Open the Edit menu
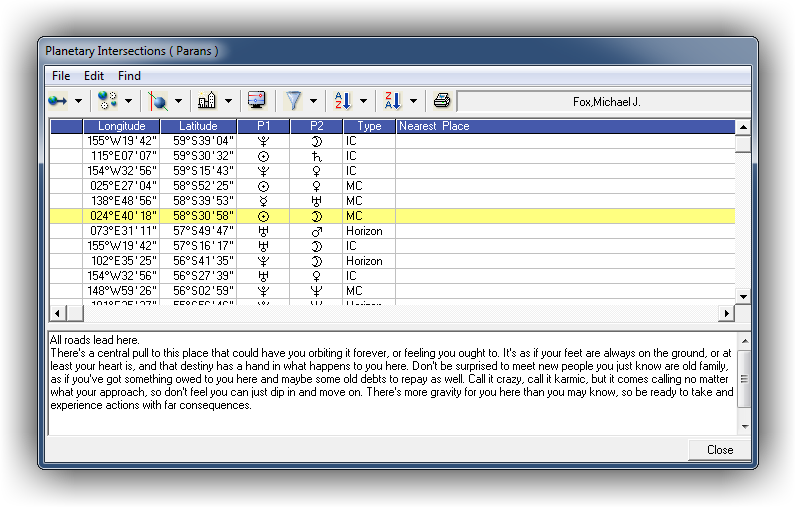 (94, 76)
